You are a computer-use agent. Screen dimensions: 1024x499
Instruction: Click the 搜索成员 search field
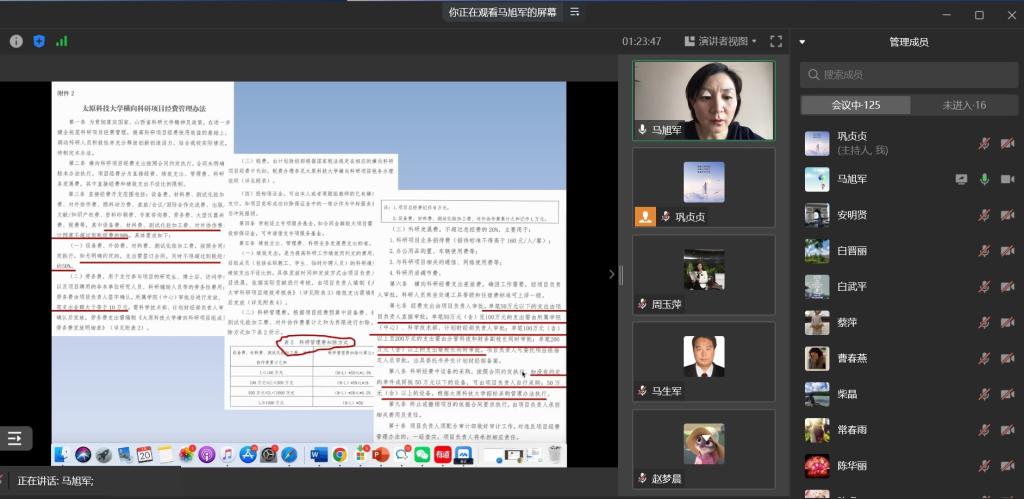point(908,74)
